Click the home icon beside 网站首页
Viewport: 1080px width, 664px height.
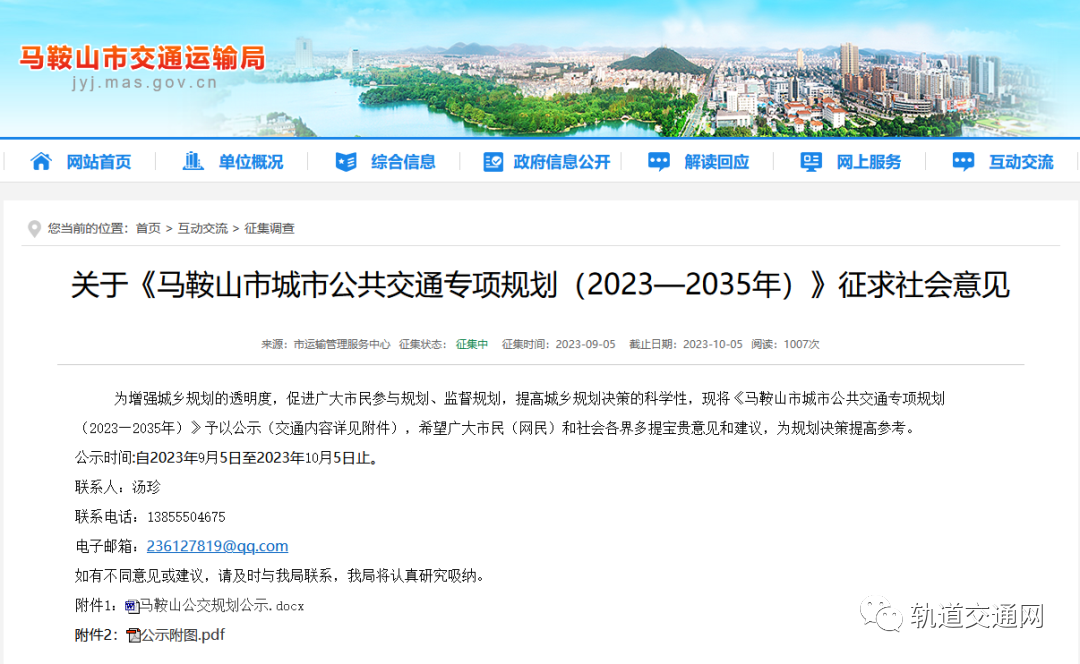pos(40,161)
